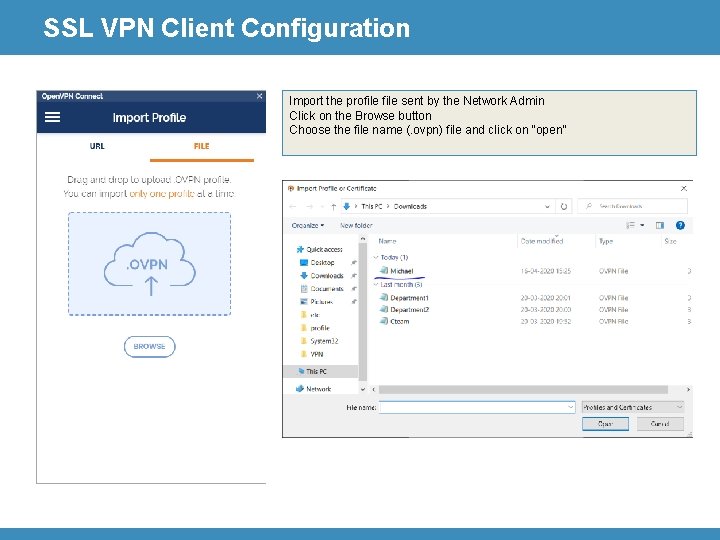
Task: Open the Profiles and Certificates filter dropdown
Action: pos(633,407)
